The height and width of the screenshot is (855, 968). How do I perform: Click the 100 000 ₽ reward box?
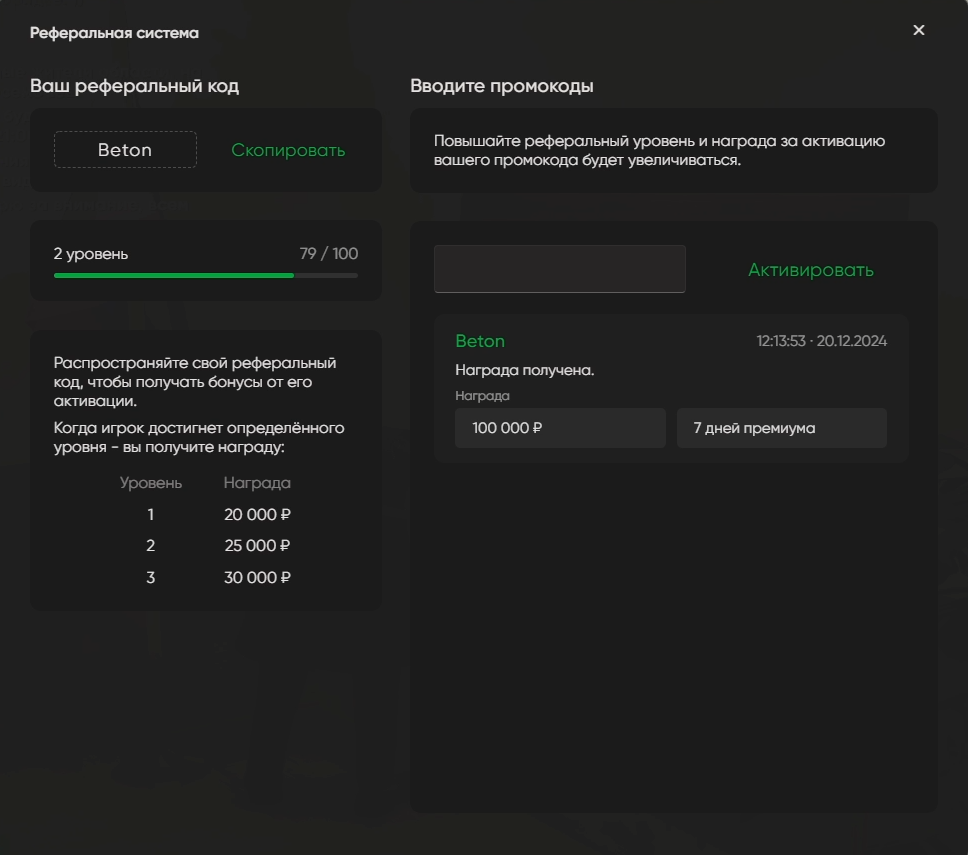point(560,428)
